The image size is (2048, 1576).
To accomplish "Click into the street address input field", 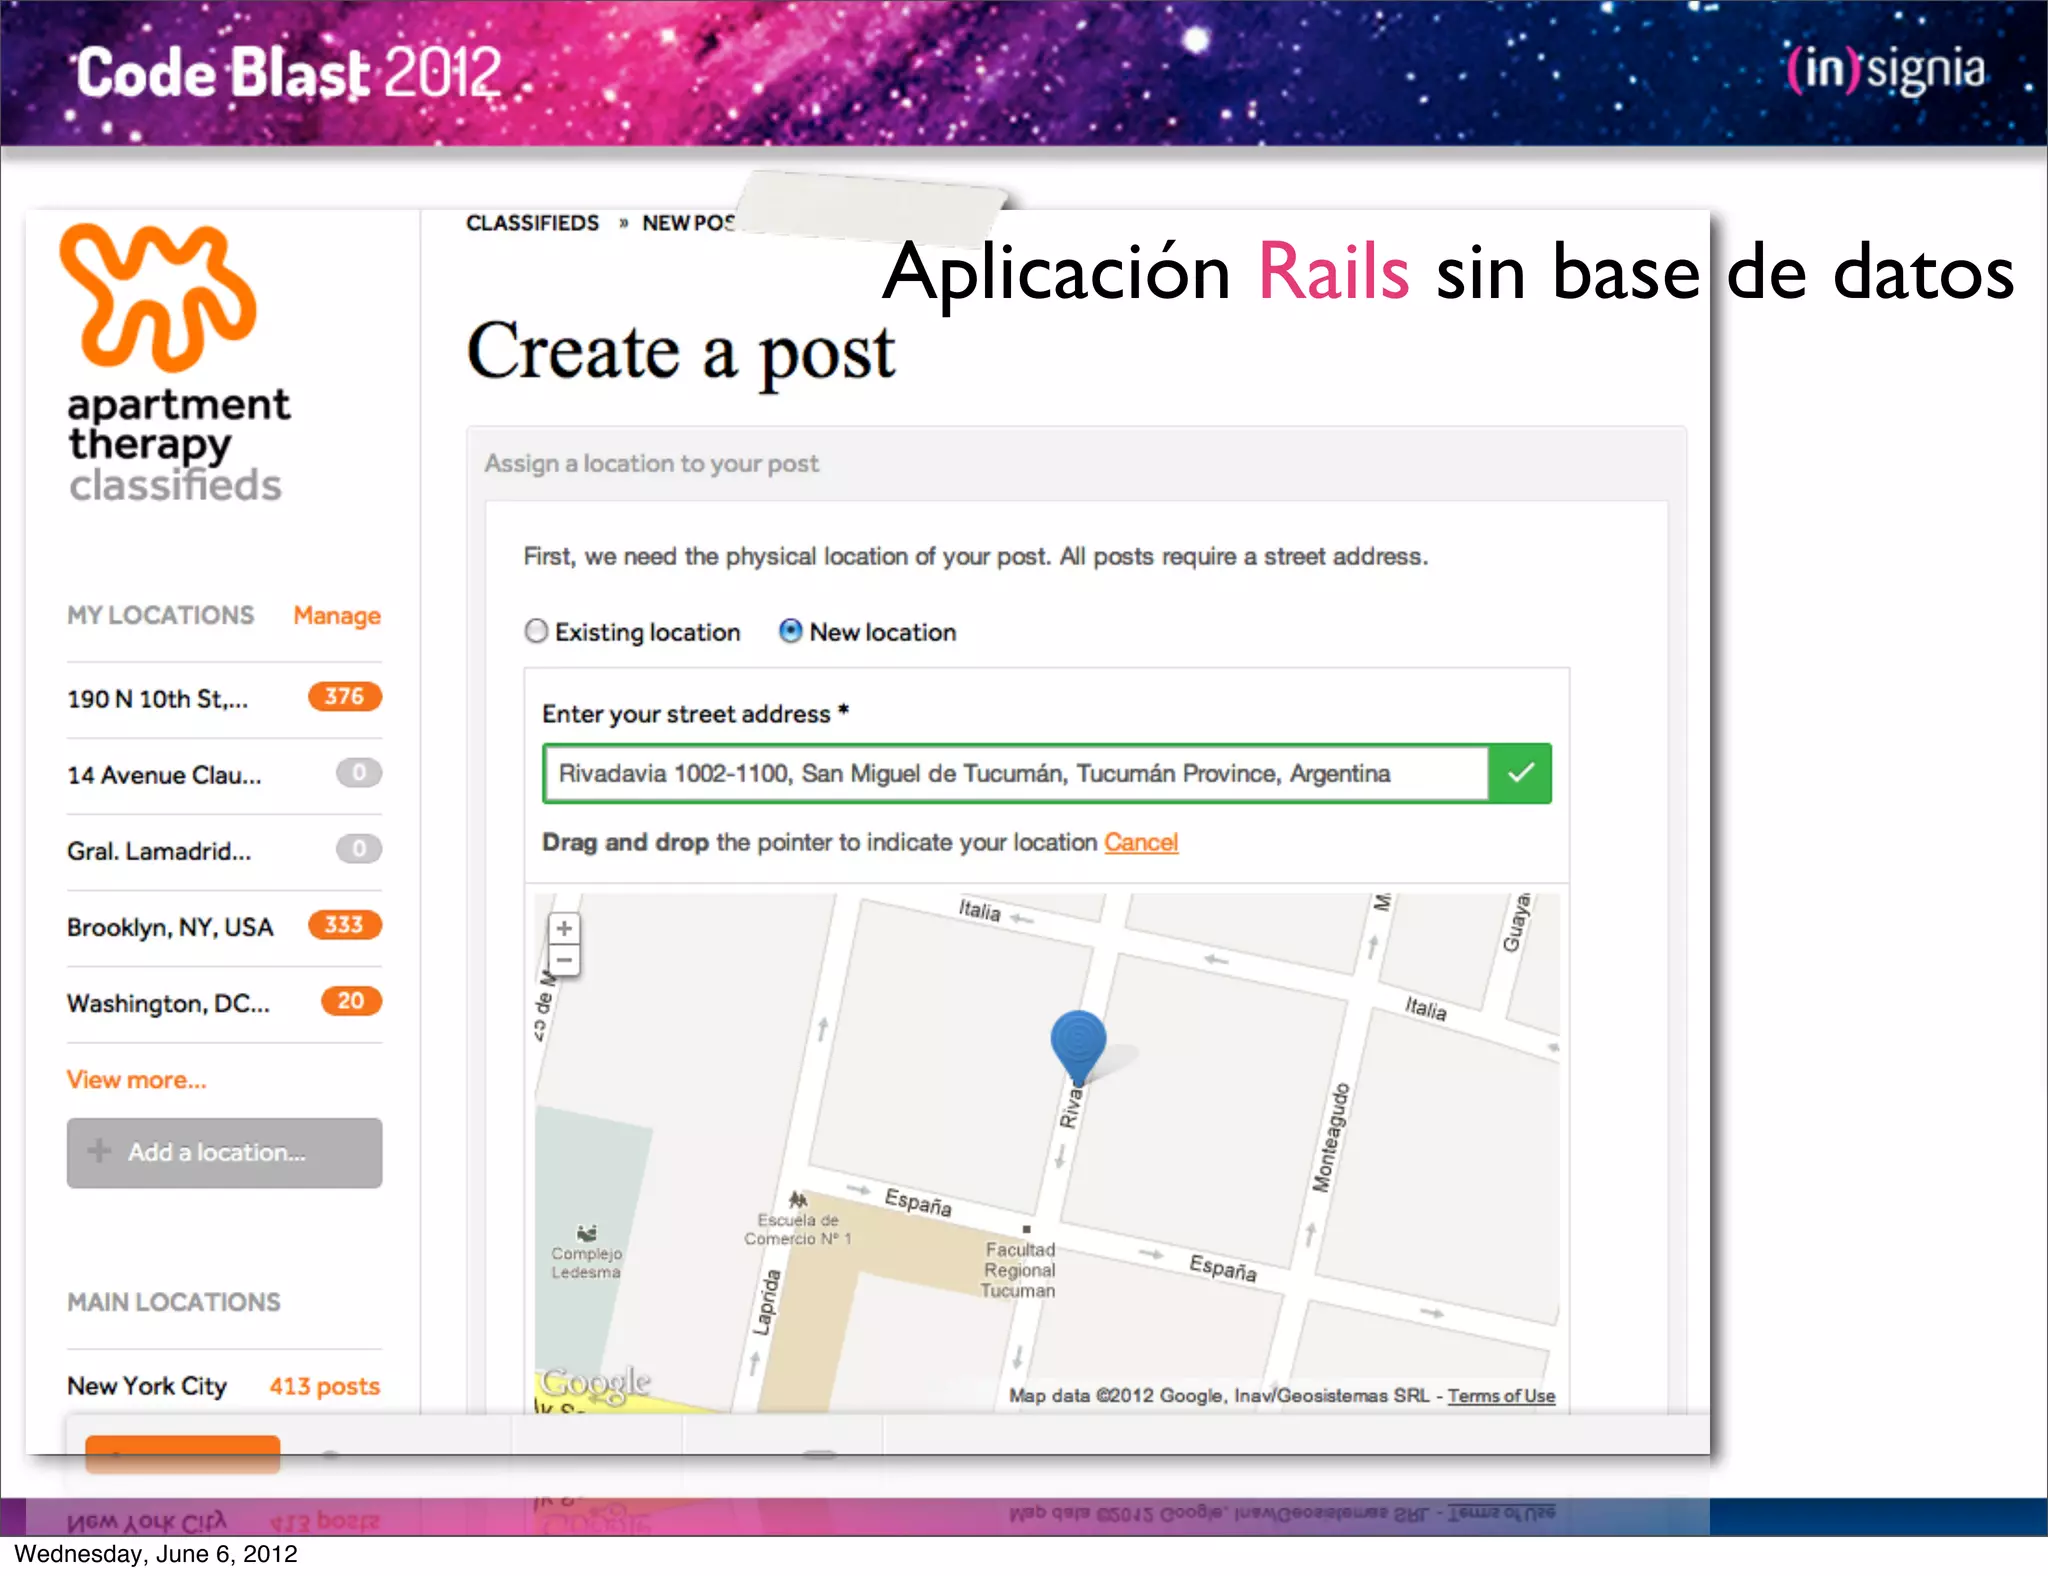I will [x=1015, y=773].
